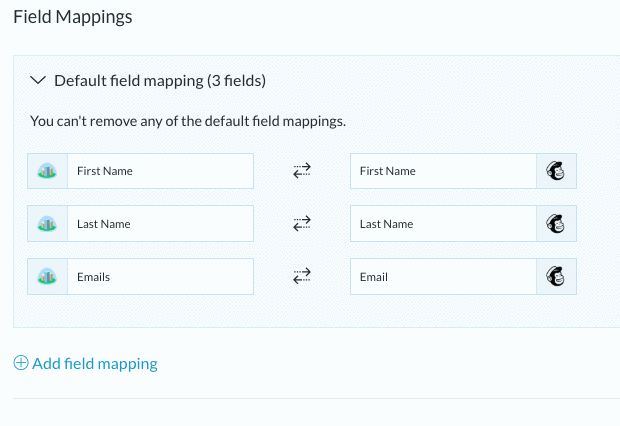Click the plus circle icon for adding mapping
Screen dimensions: 620x426
(x=21, y=363)
